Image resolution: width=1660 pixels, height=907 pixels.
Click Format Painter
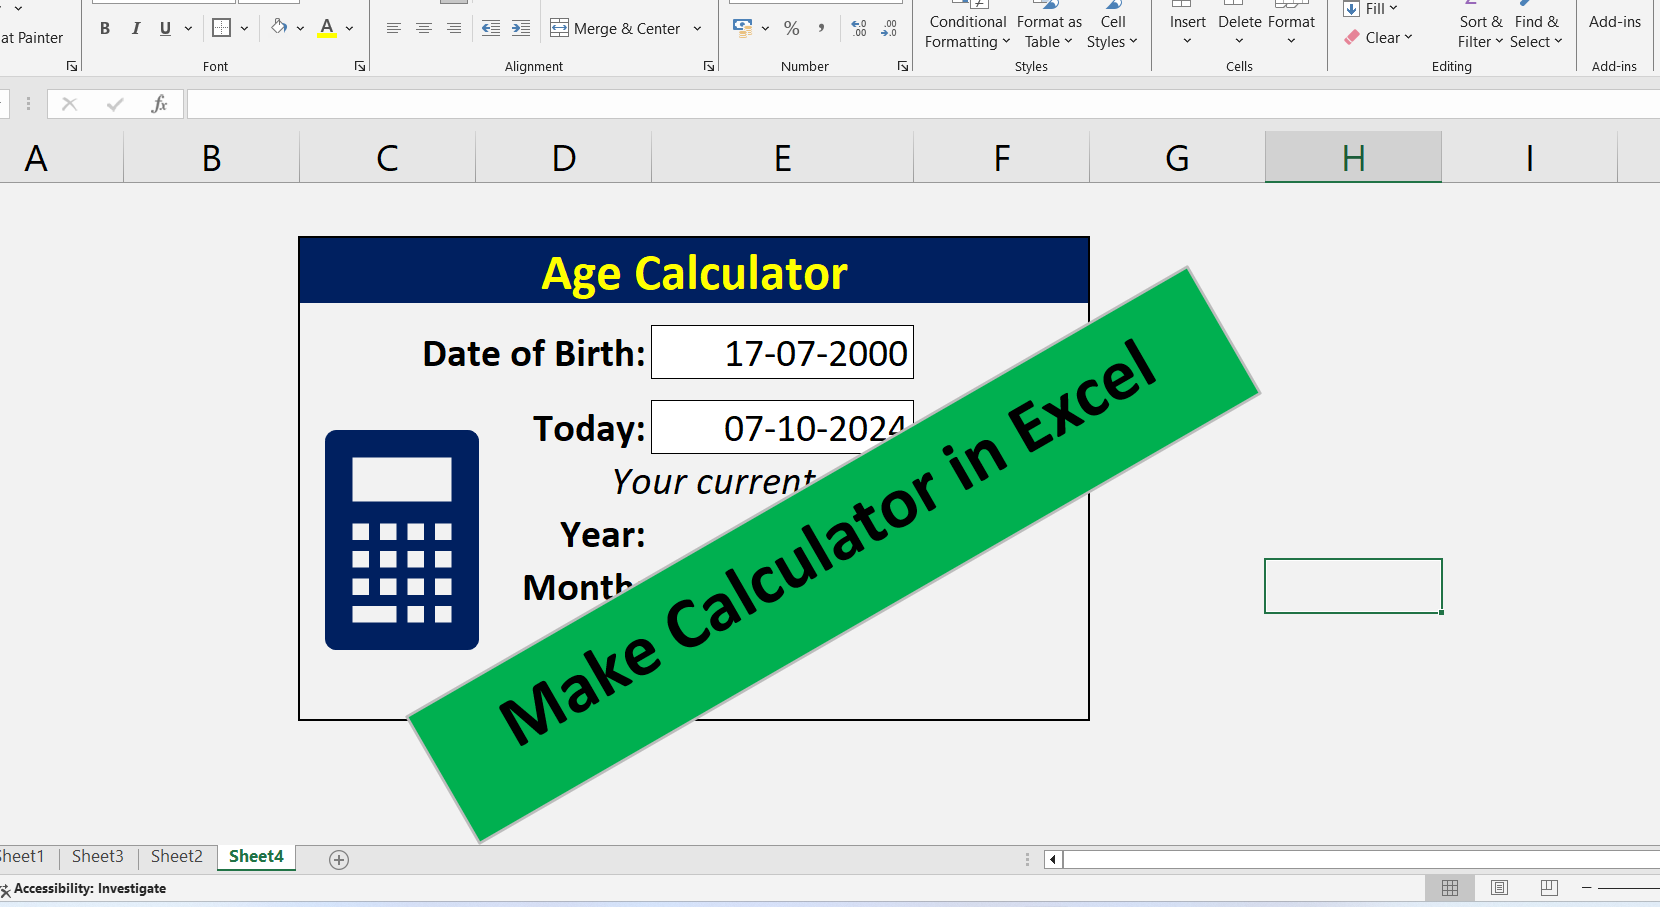(x=32, y=38)
